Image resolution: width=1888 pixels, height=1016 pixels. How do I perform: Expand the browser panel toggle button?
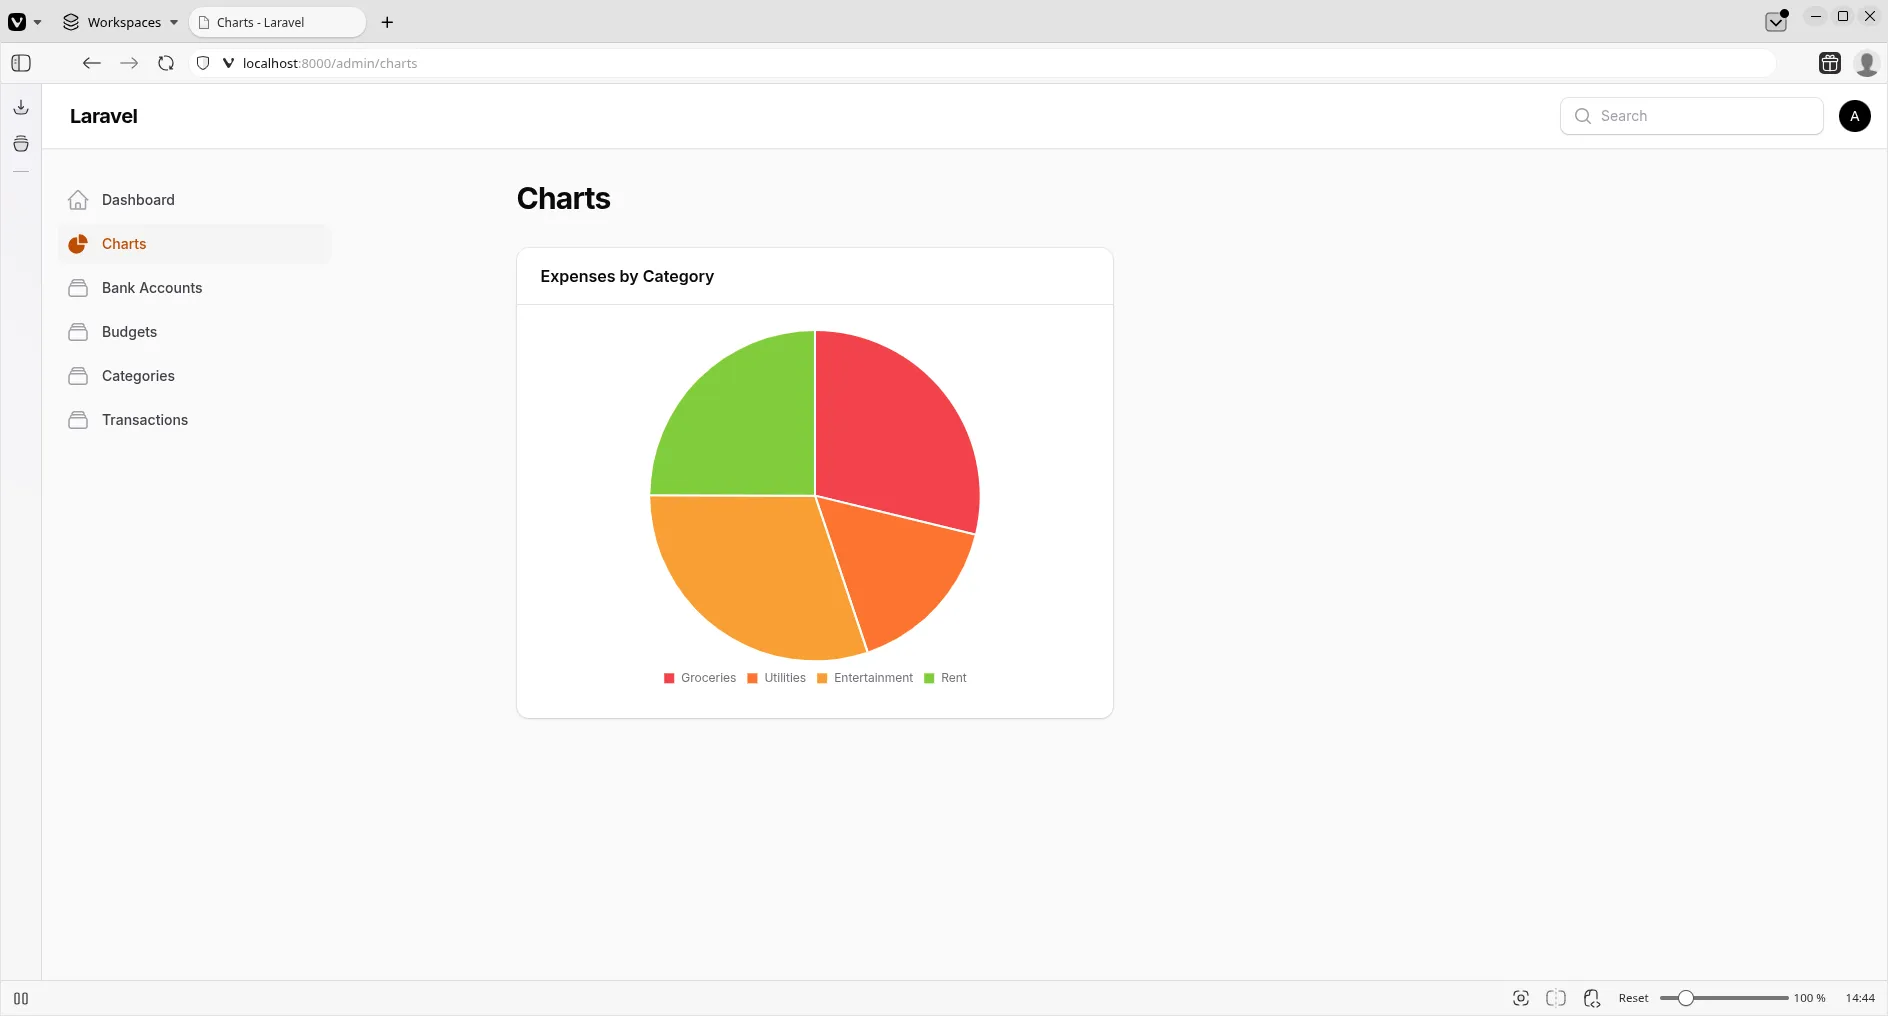coord(20,63)
